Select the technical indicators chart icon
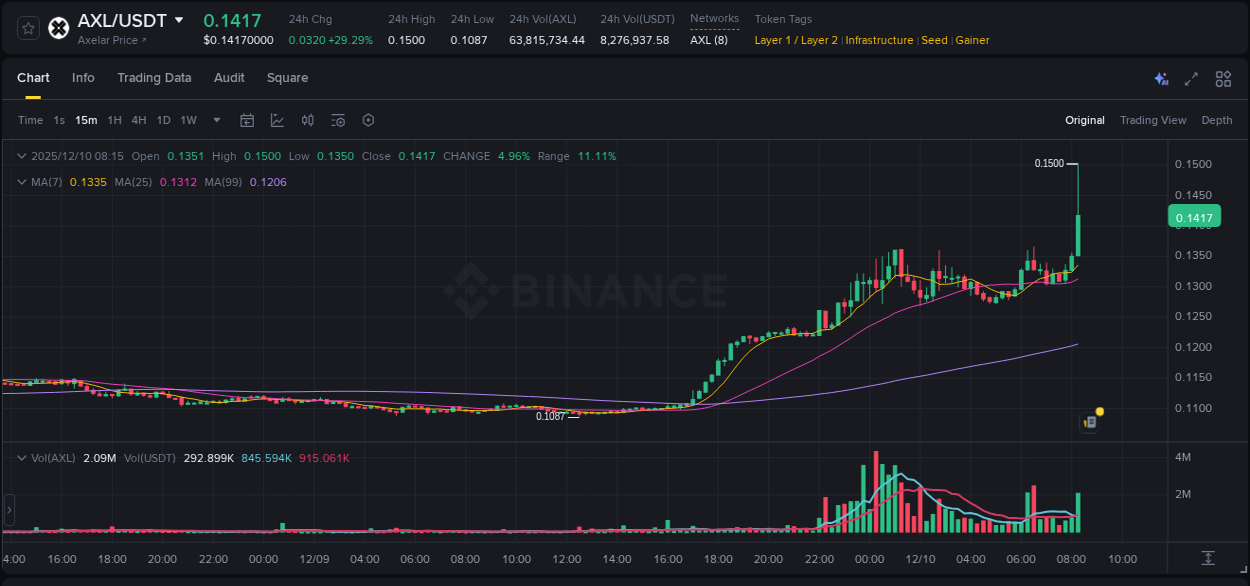The width and height of the screenshot is (1250, 586). [x=276, y=120]
